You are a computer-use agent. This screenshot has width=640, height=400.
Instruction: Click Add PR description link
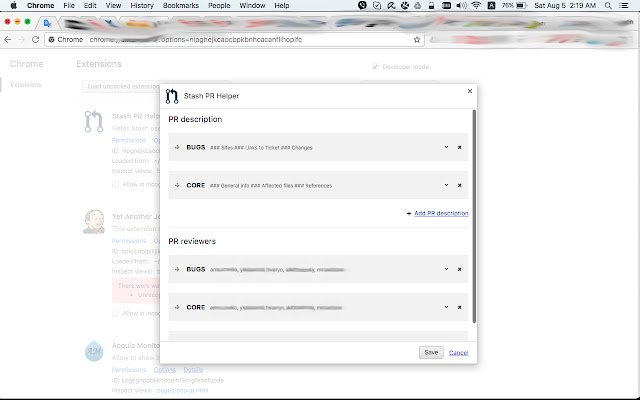[441, 213]
